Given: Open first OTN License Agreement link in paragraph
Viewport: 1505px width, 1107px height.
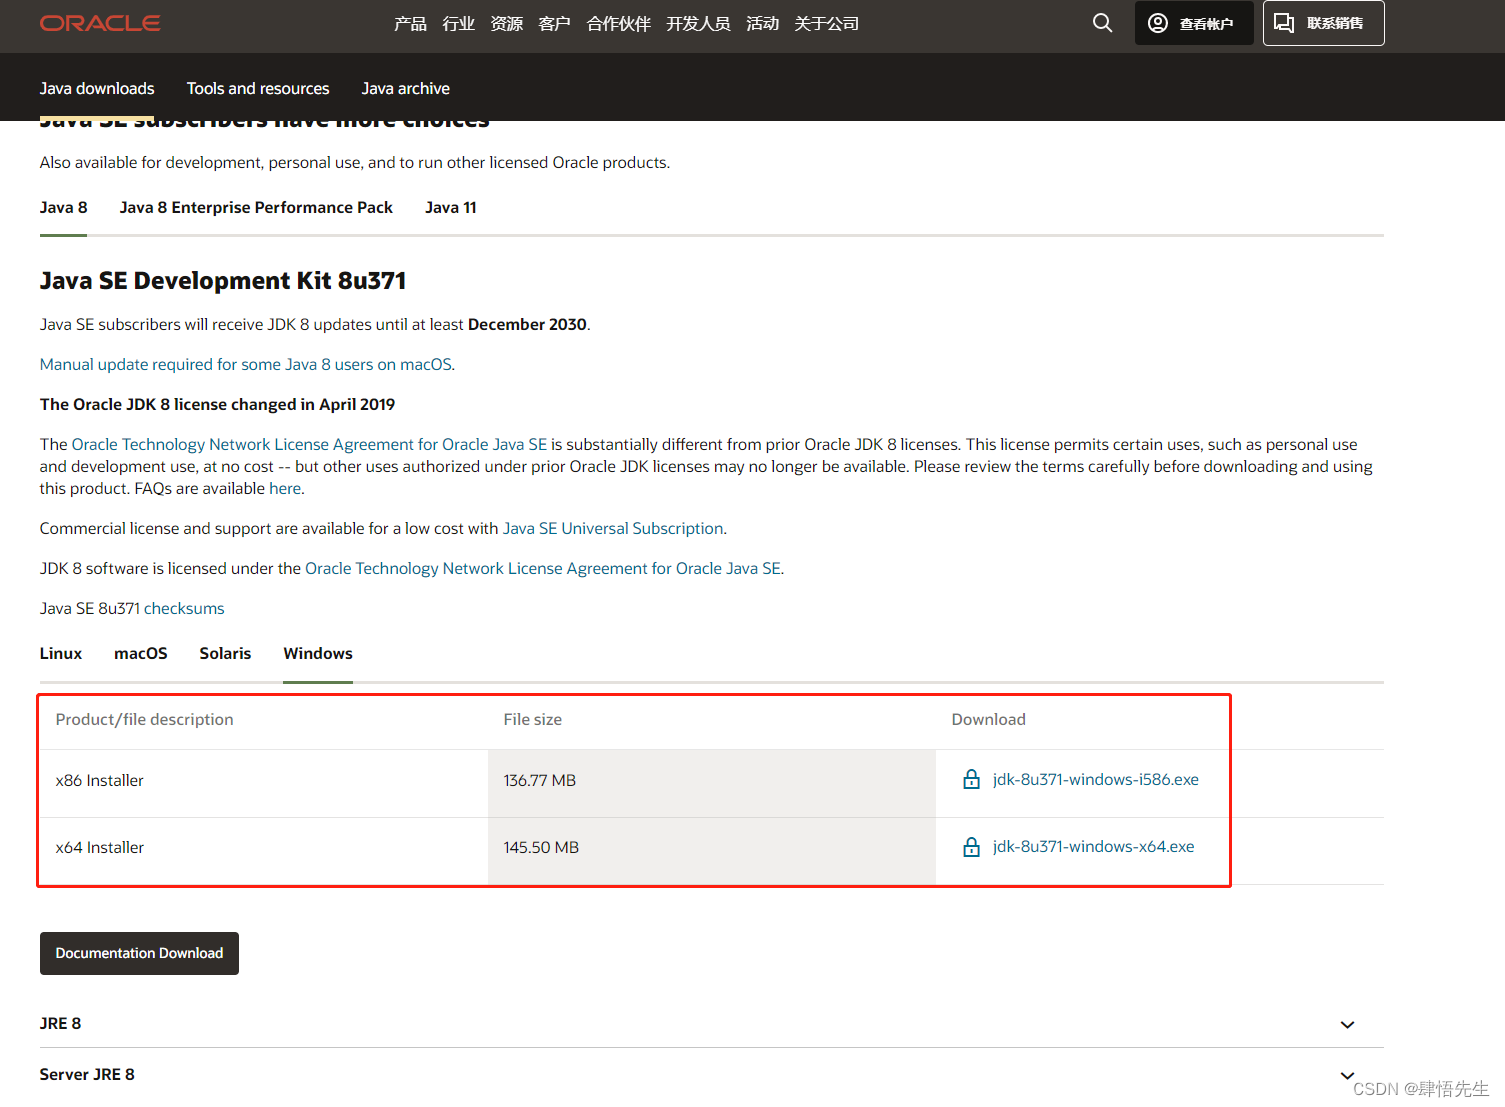Looking at the screenshot, I should click(x=309, y=444).
